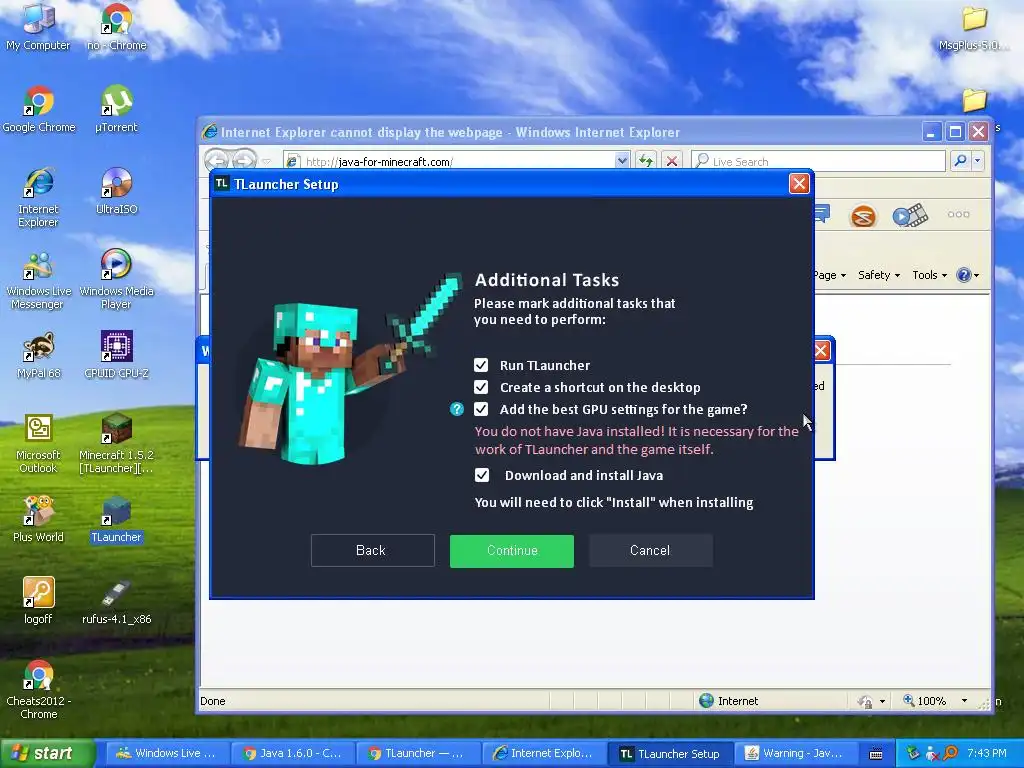Uncheck Create a shortcut on the desktop
Screen dimensions: 1024x768
tap(481, 387)
